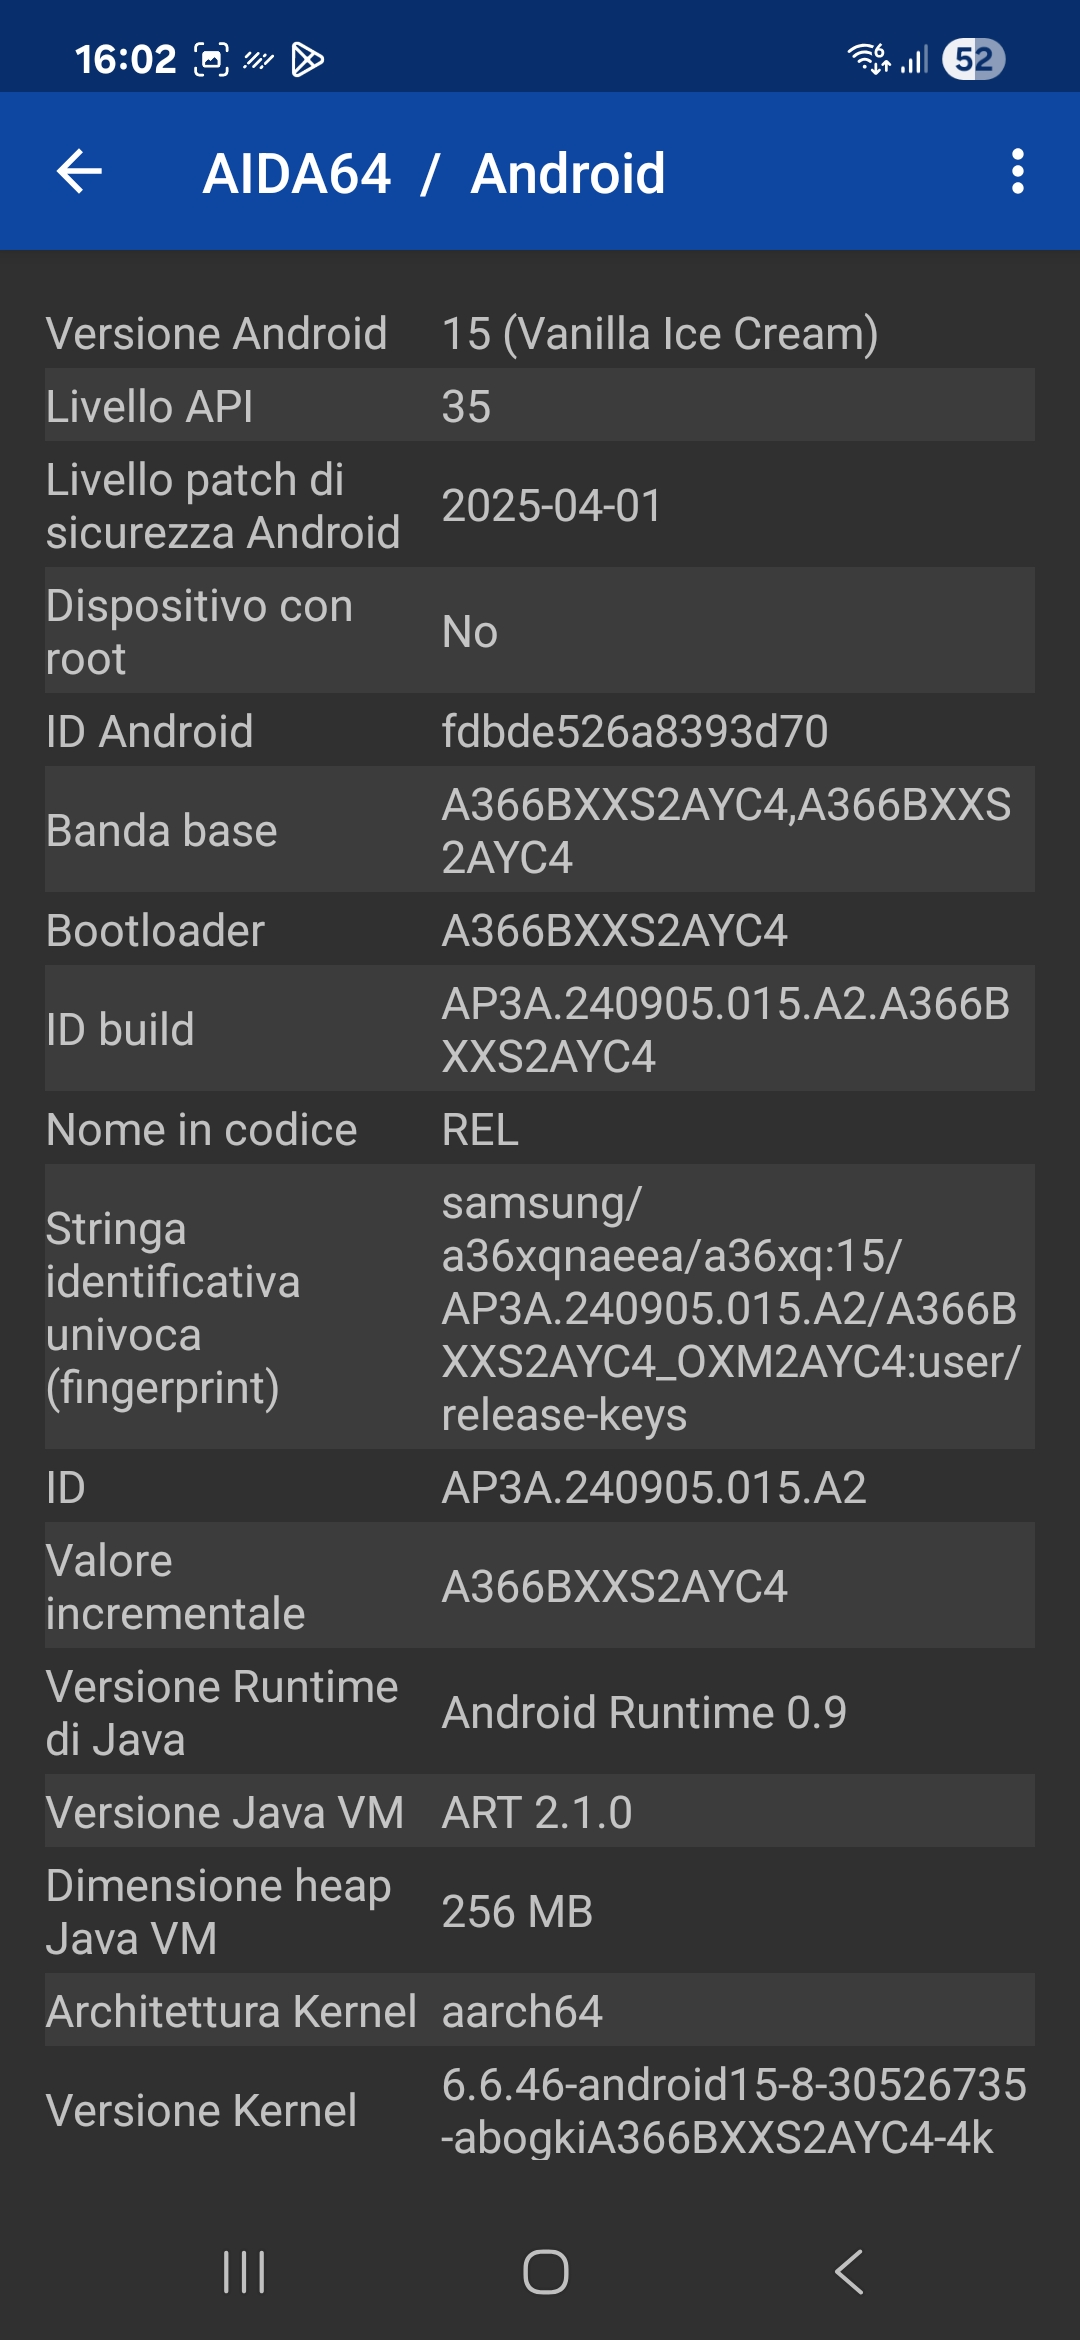
Task: Select the Bootloader row
Action: click(x=540, y=930)
